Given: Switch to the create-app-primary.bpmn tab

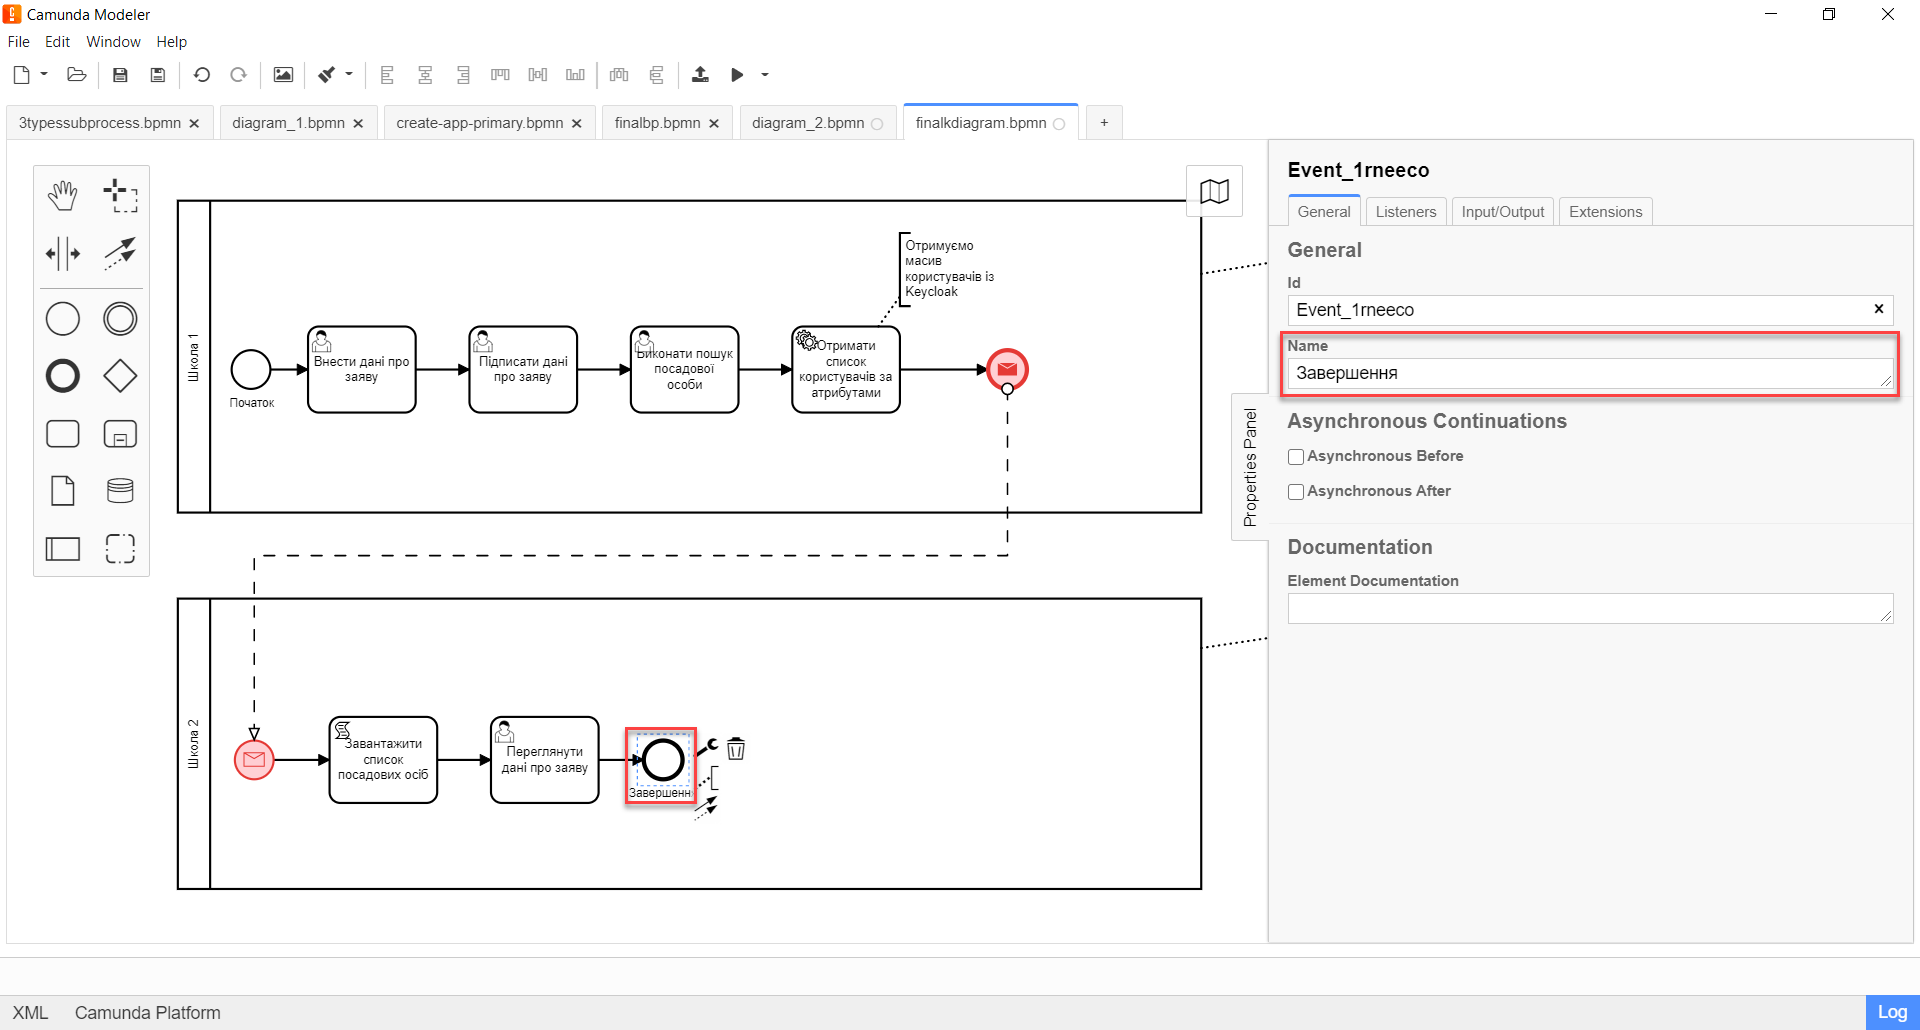Looking at the screenshot, I should tap(480, 123).
